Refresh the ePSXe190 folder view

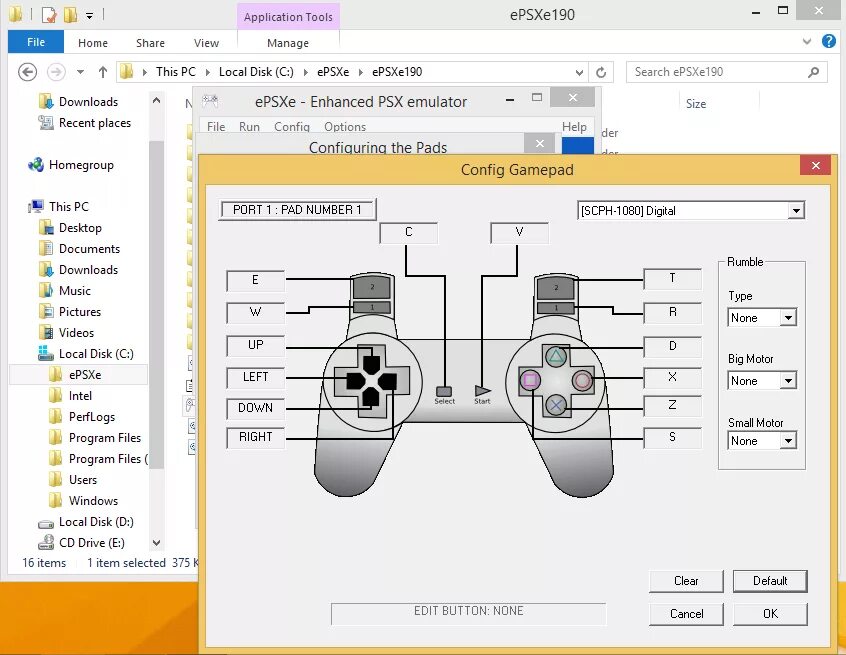coord(601,72)
